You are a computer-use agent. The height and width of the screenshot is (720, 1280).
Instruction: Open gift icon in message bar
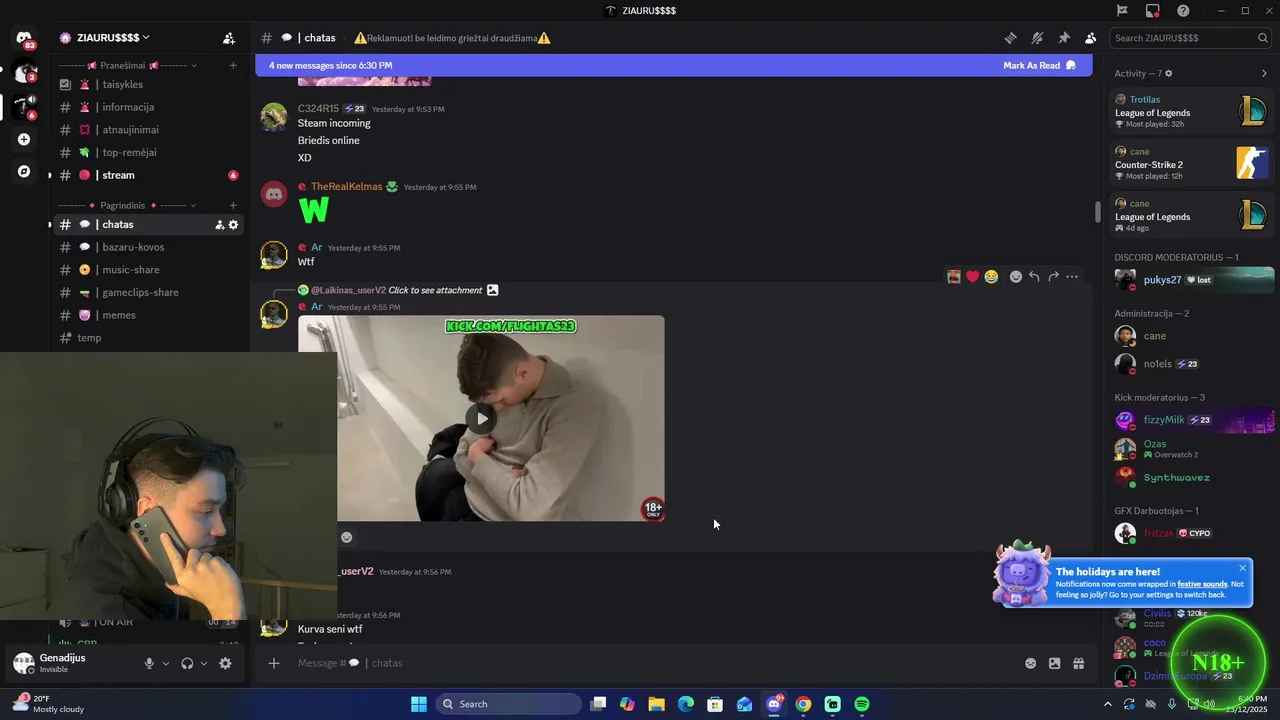(1079, 663)
